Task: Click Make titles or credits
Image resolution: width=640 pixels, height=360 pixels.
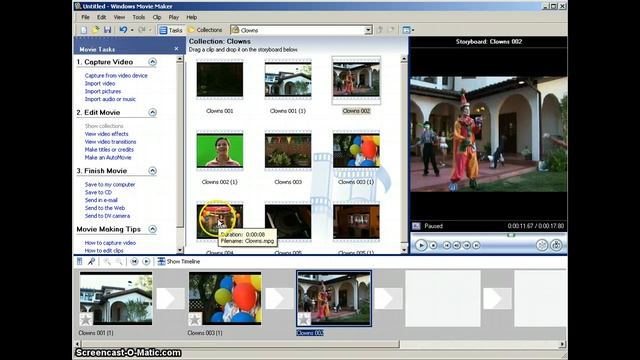Action: click(x=109, y=149)
